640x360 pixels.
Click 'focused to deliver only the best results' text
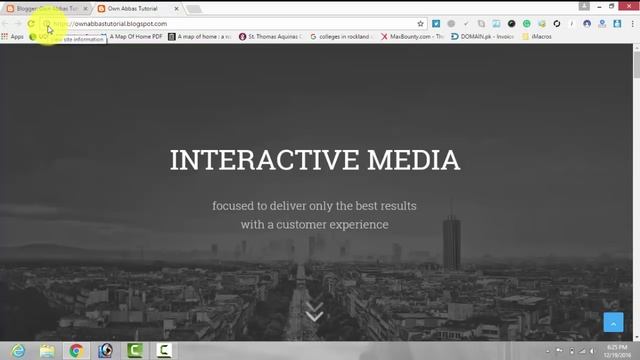tap(314, 206)
